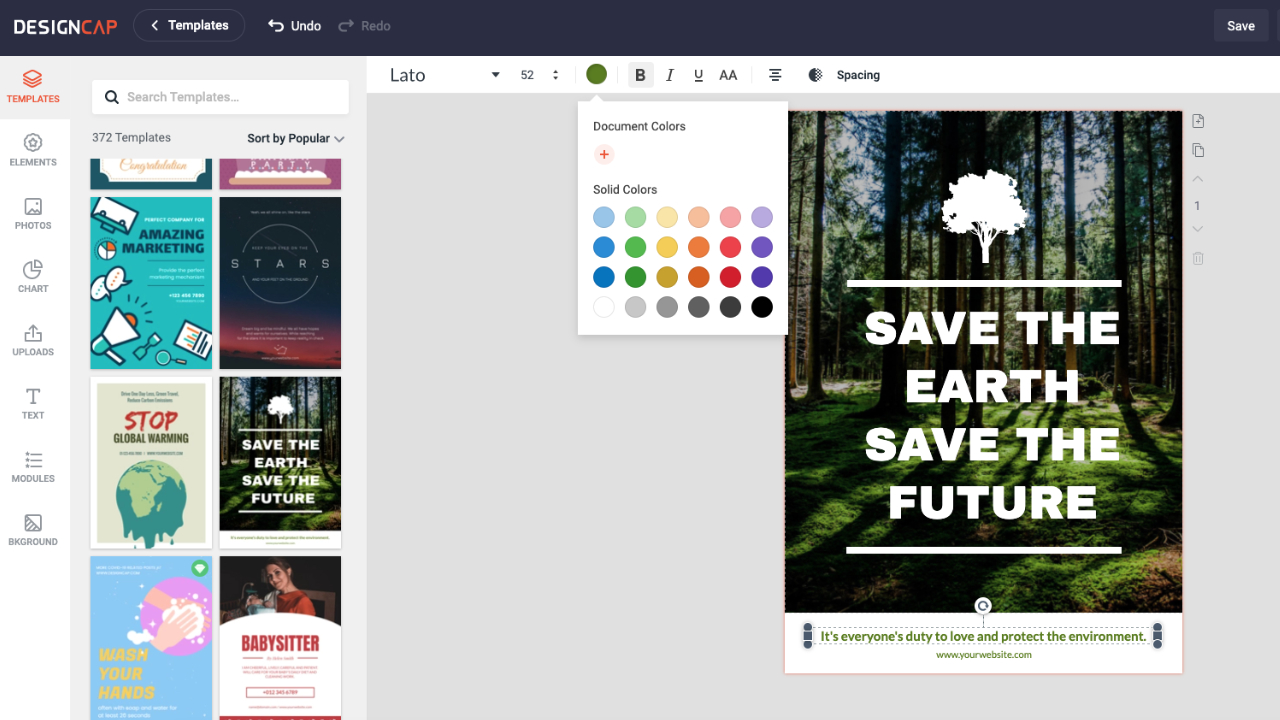Click the Undo button
Viewport: 1280px width, 720px height.
[x=295, y=26]
